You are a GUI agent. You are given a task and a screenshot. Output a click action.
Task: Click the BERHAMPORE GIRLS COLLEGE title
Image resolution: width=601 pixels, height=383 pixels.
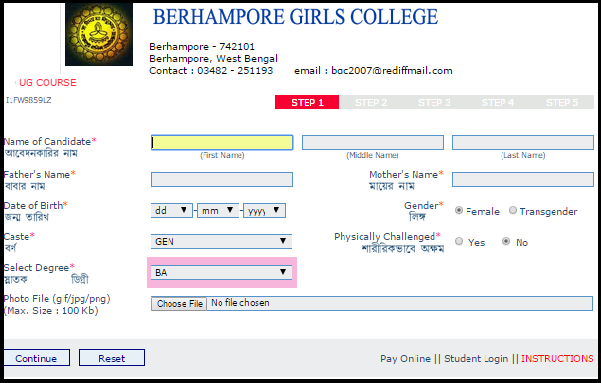(x=295, y=17)
